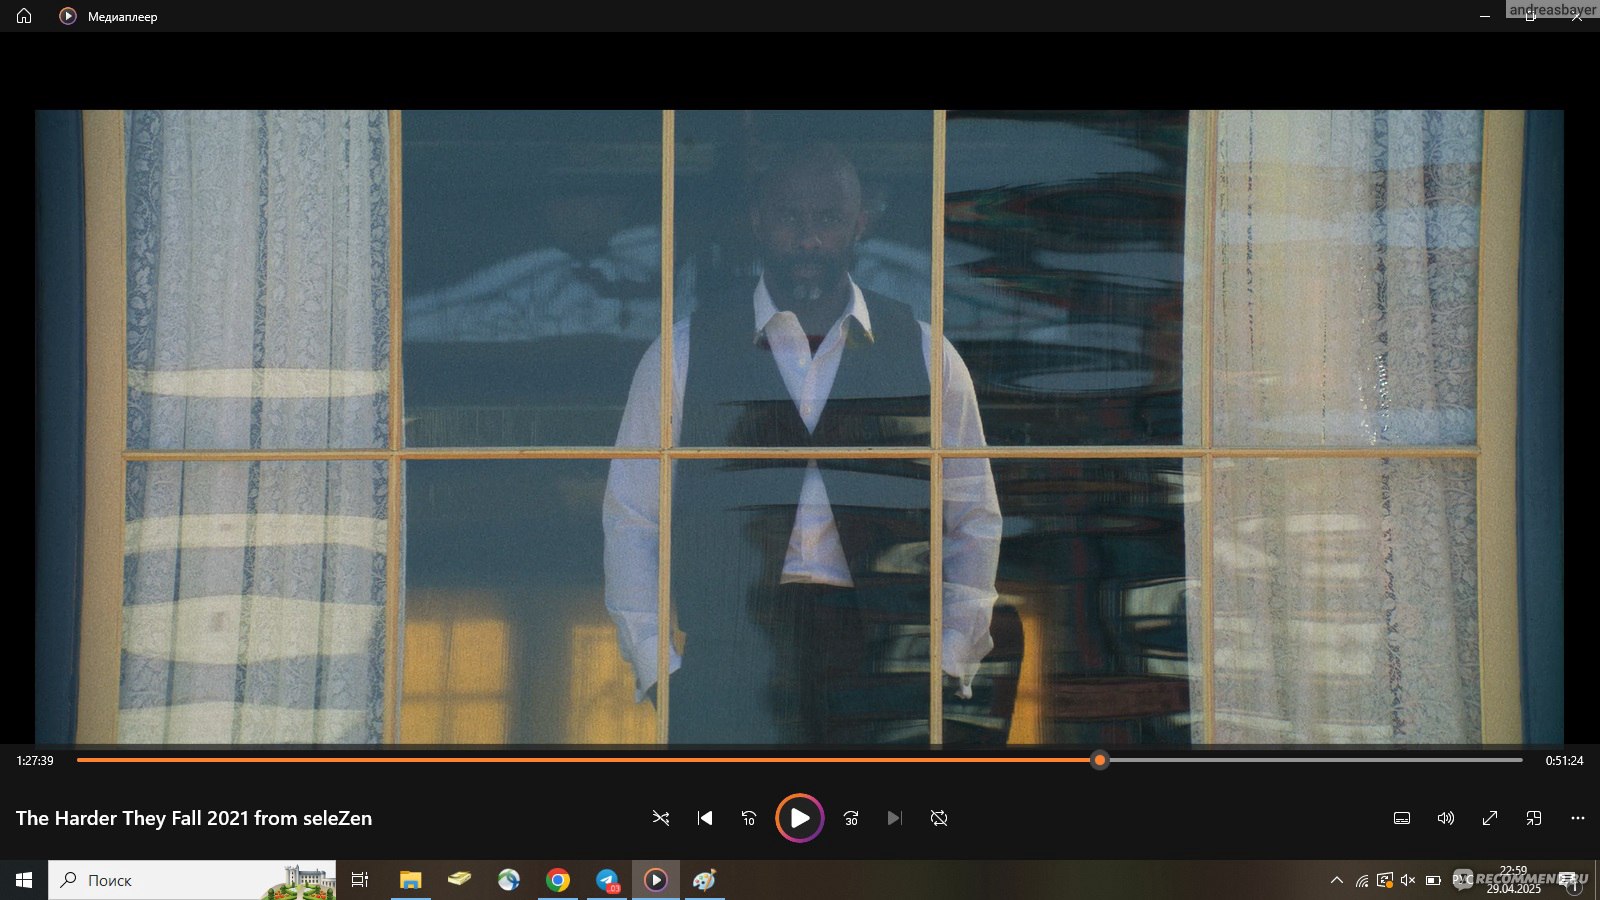Open the volume control
Viewport: 1600px width, 900px height.
point(1446,818)
